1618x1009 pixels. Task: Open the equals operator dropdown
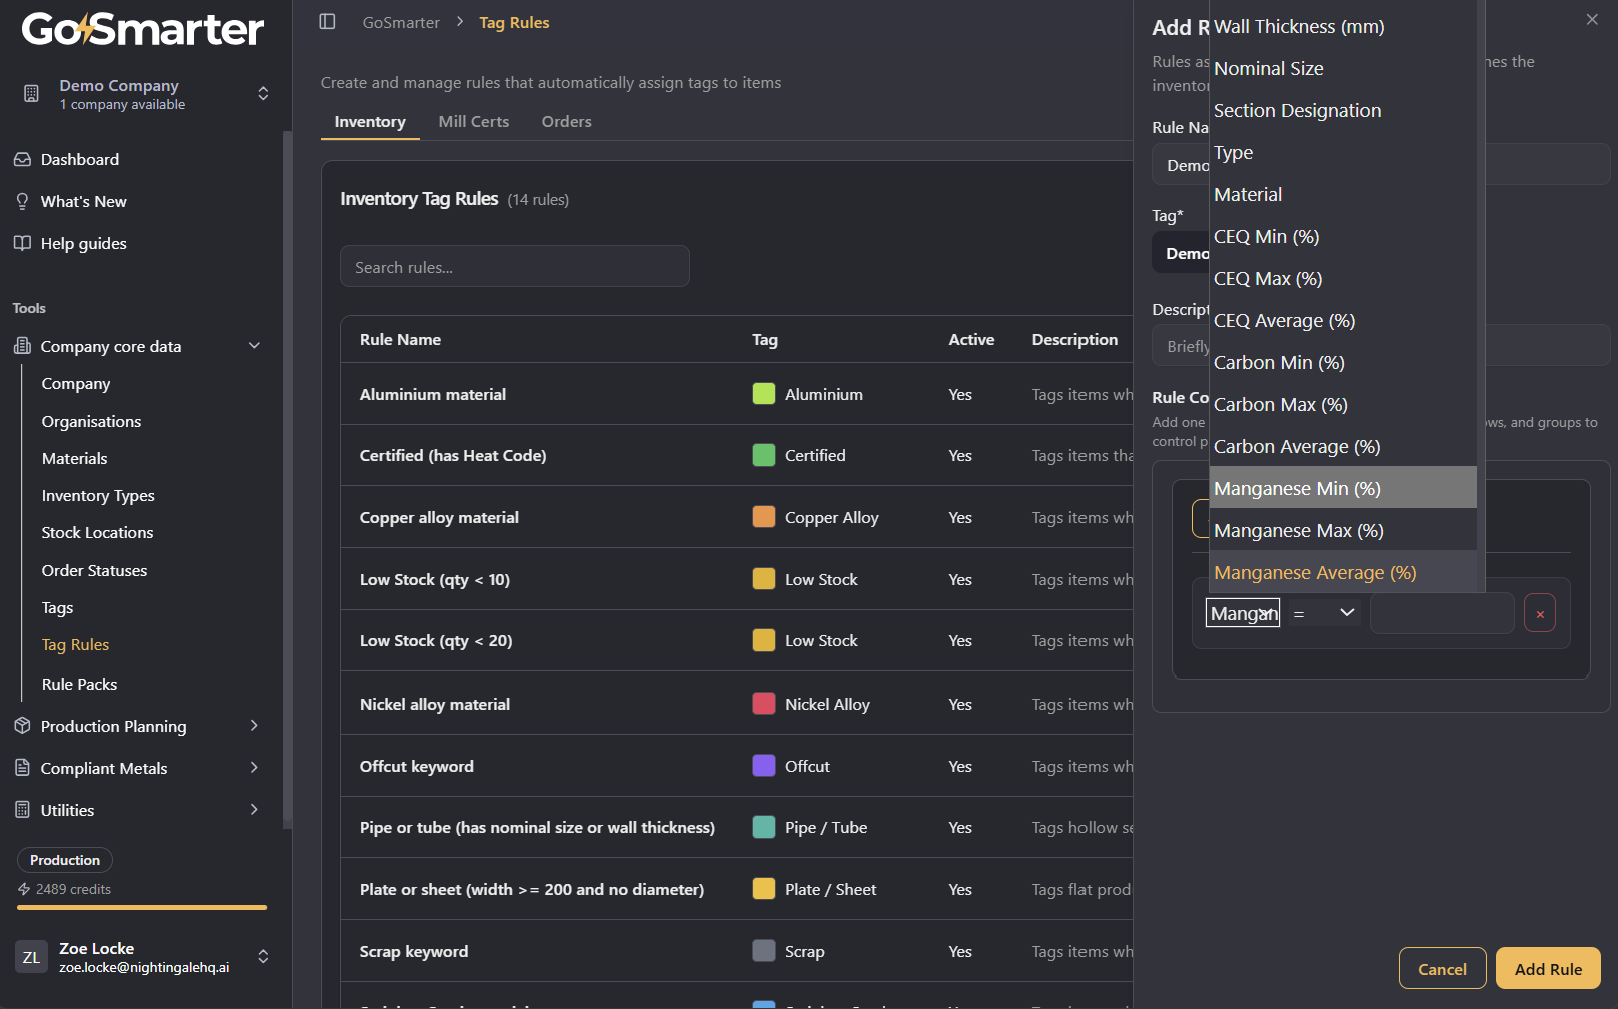tap(1323, 612)
